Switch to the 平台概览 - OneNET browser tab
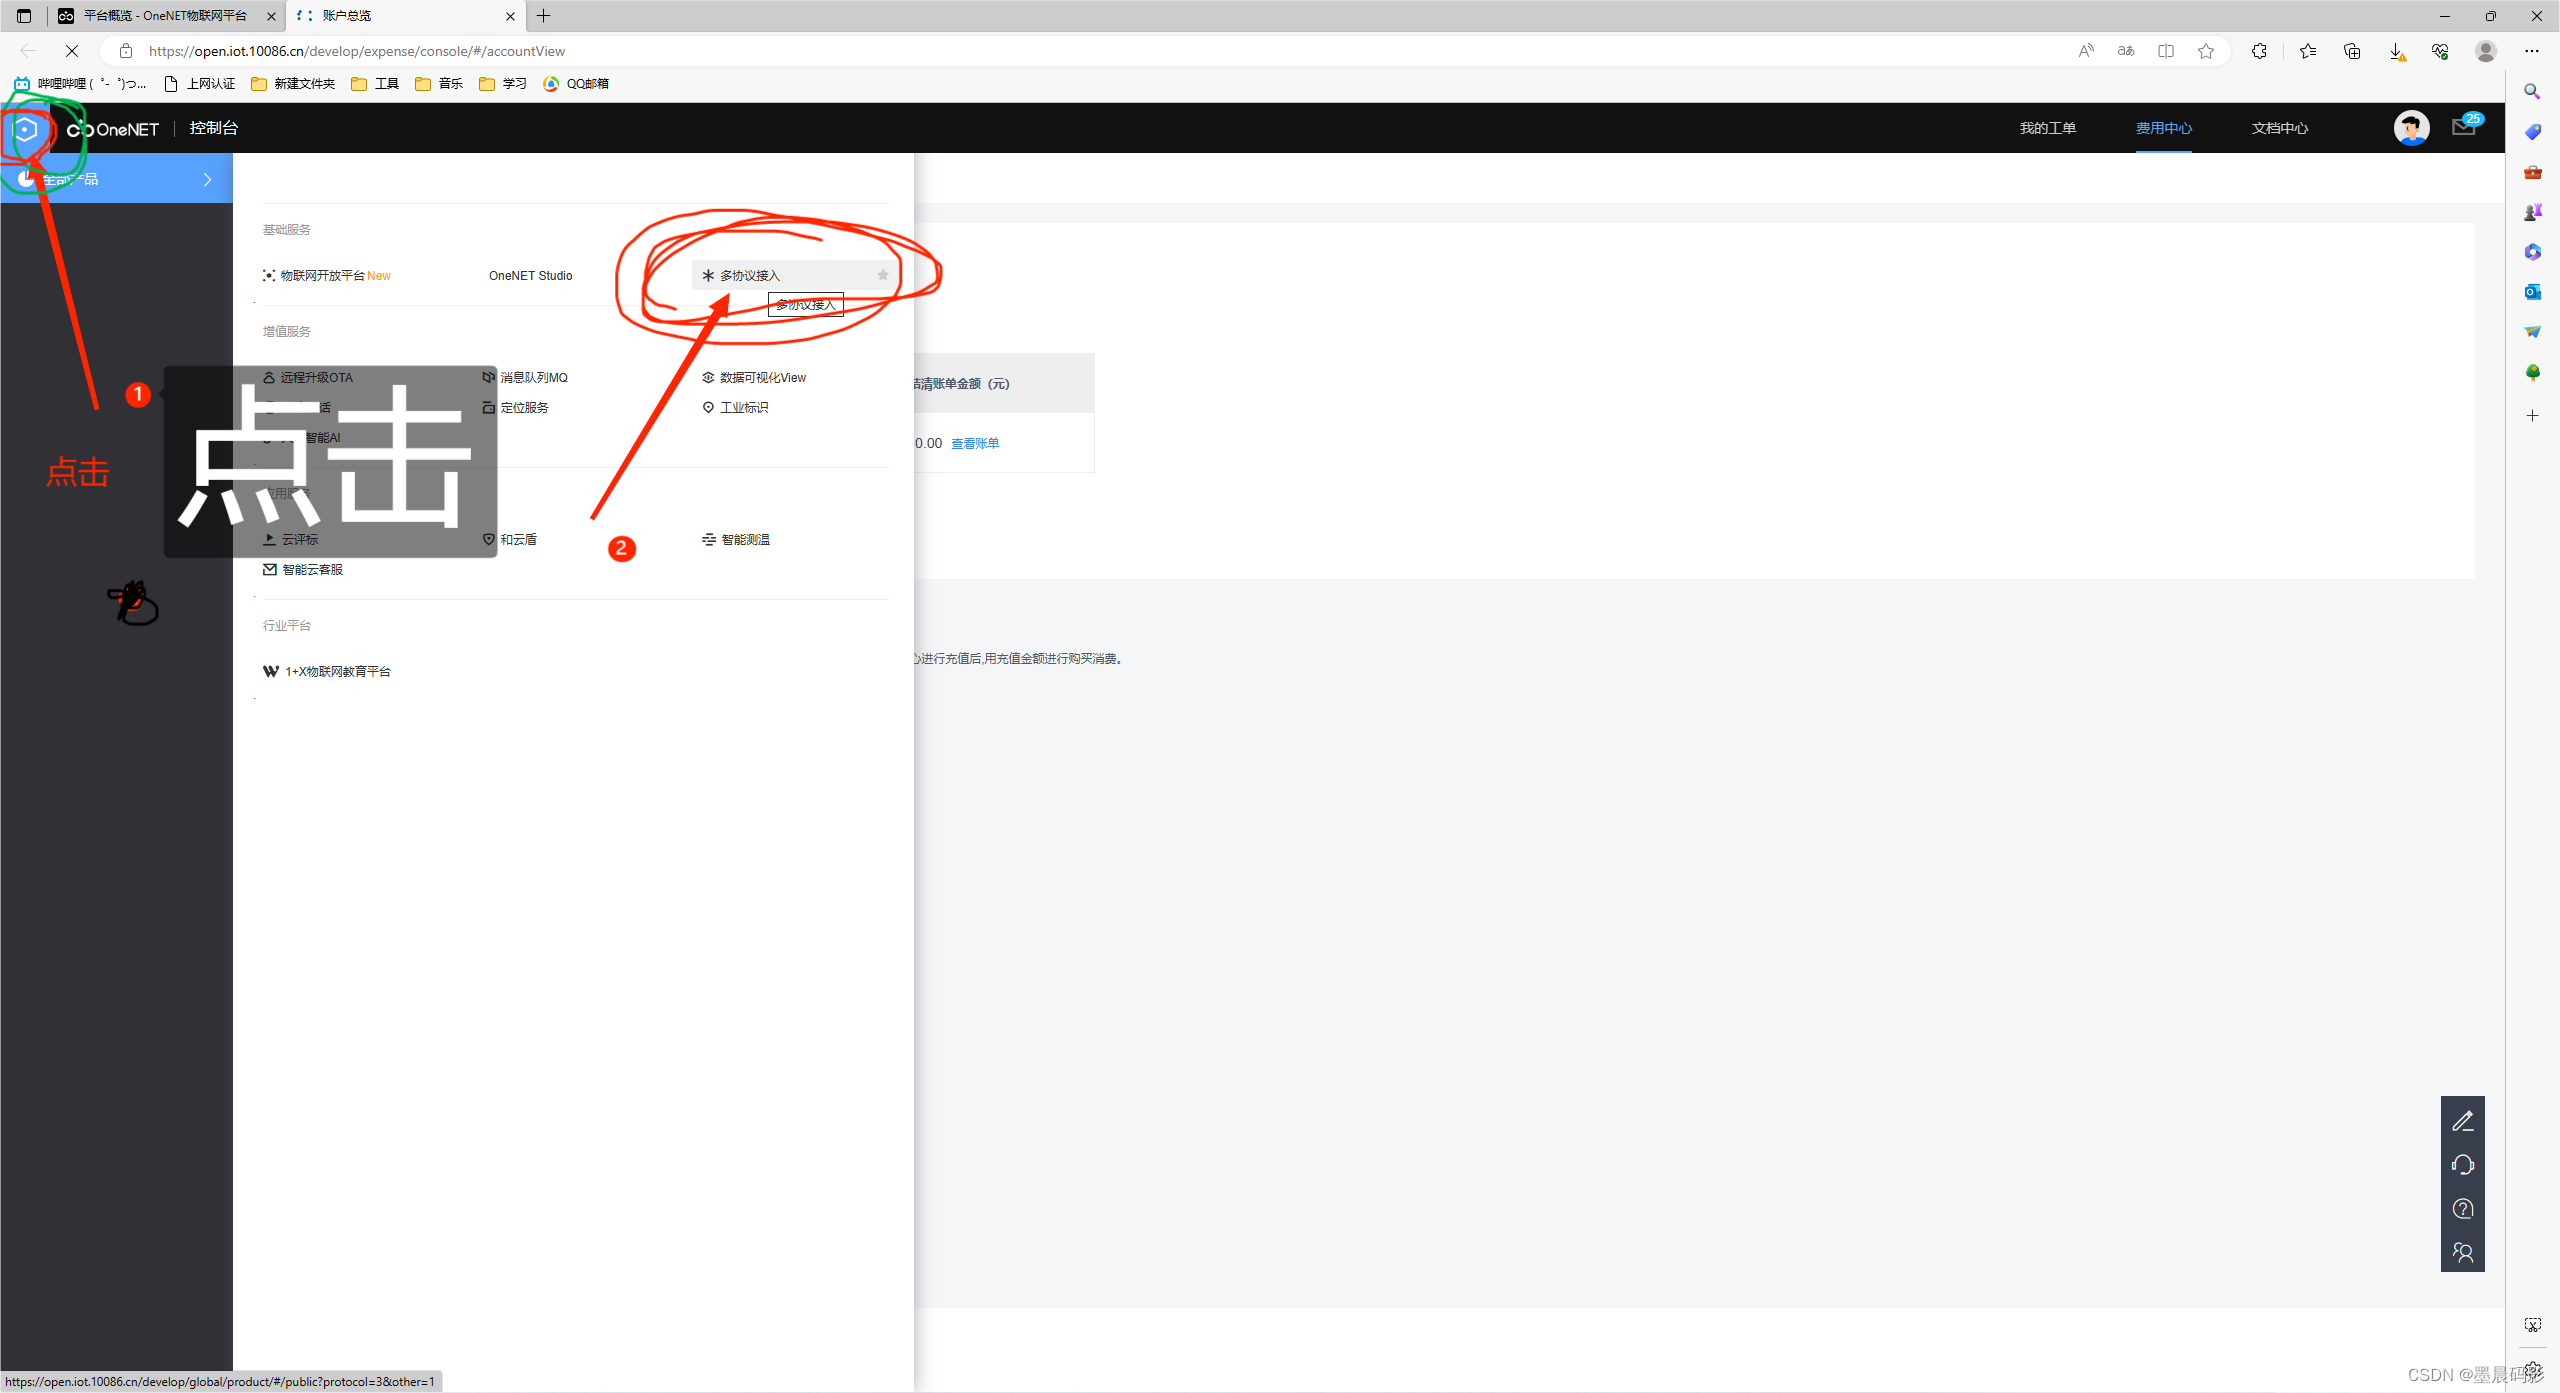This screenshot has height=1393, width=2560. tap(166, 16)
